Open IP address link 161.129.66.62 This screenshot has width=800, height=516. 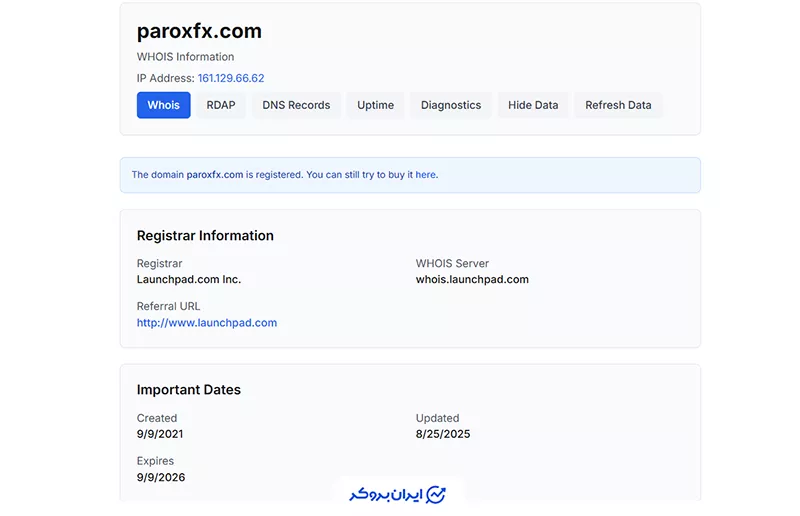point(231,78)
